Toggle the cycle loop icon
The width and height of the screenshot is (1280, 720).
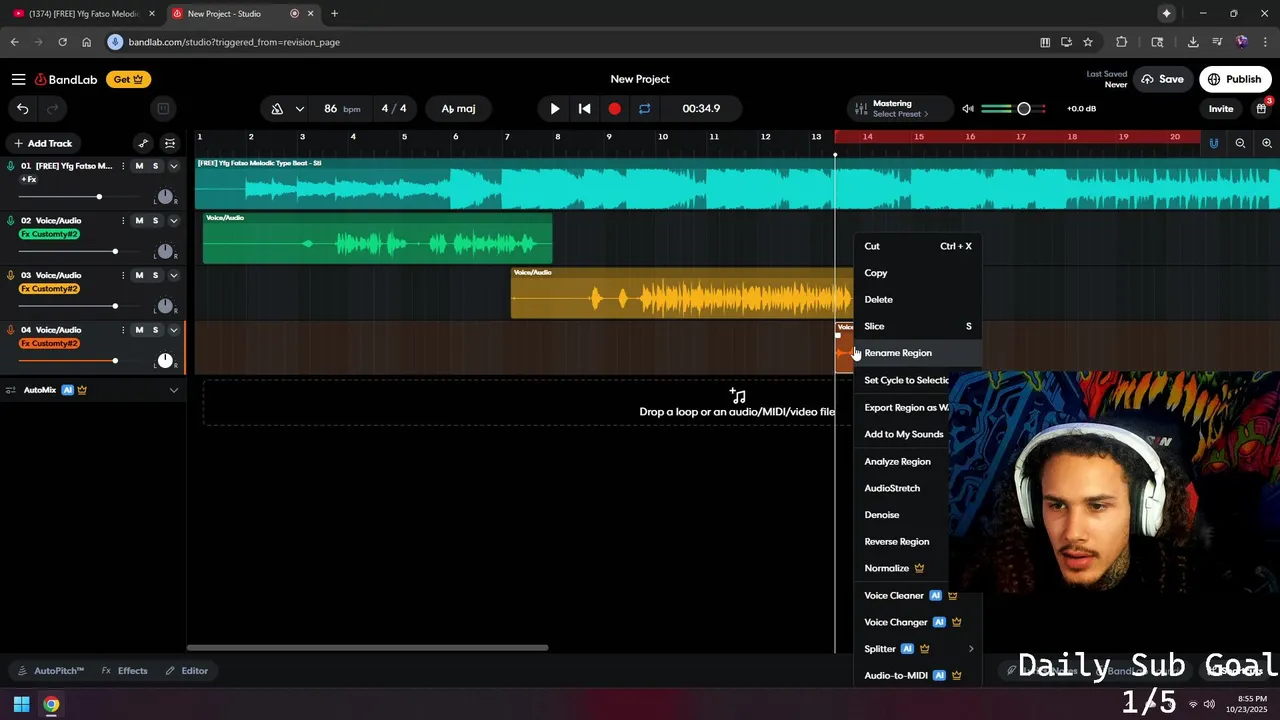(644, 109)
